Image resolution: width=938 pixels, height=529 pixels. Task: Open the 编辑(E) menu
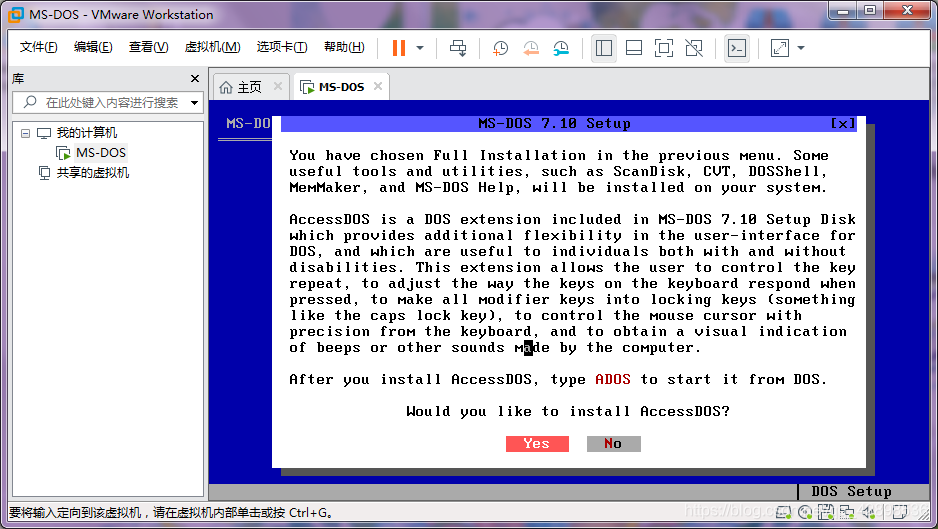tap(93, 47)
